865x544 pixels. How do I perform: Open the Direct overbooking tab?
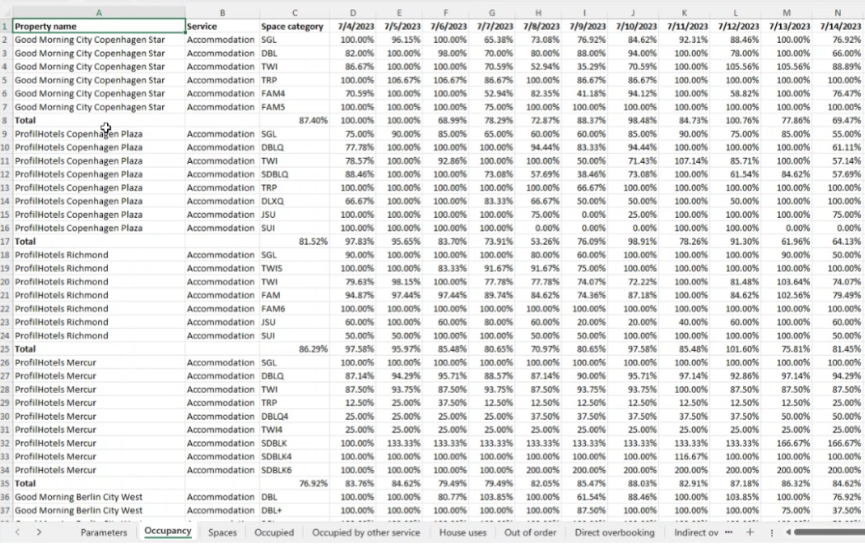pyautogui.click(x=615, y=532)
